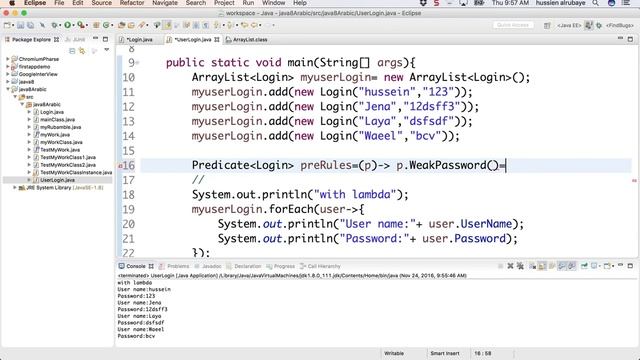Click Clear Console icon
The height and width of the screenshot is (360, 640).
tap(533, 266)
